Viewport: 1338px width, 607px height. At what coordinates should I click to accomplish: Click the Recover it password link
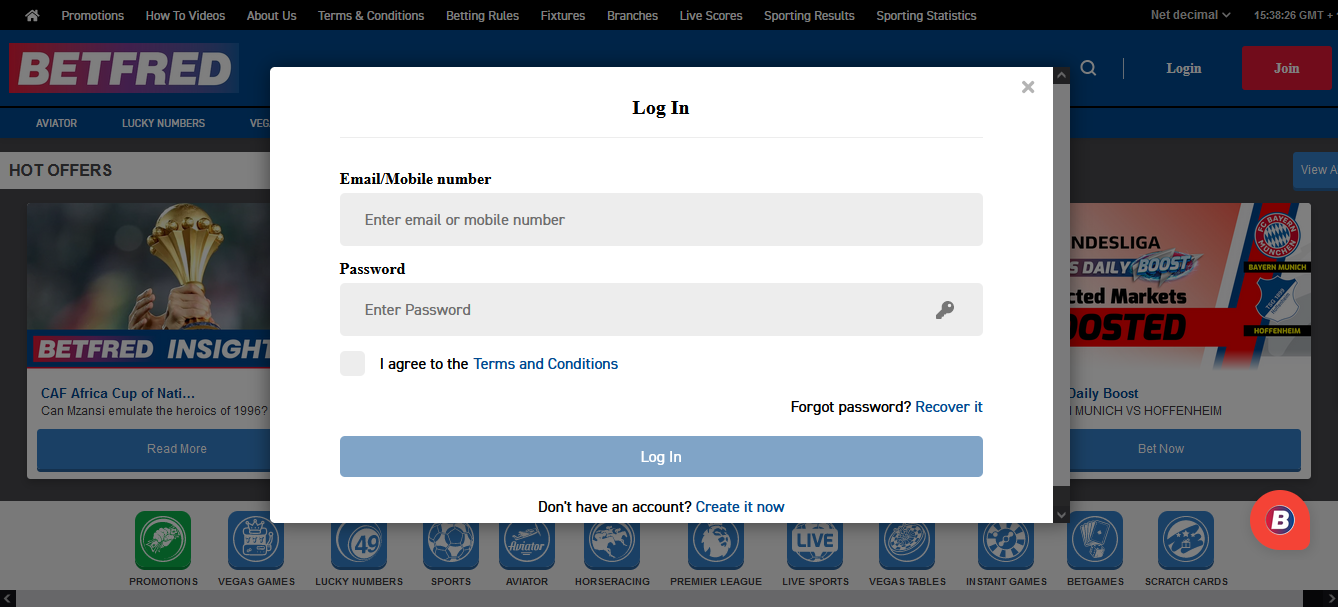pos(948,407)
